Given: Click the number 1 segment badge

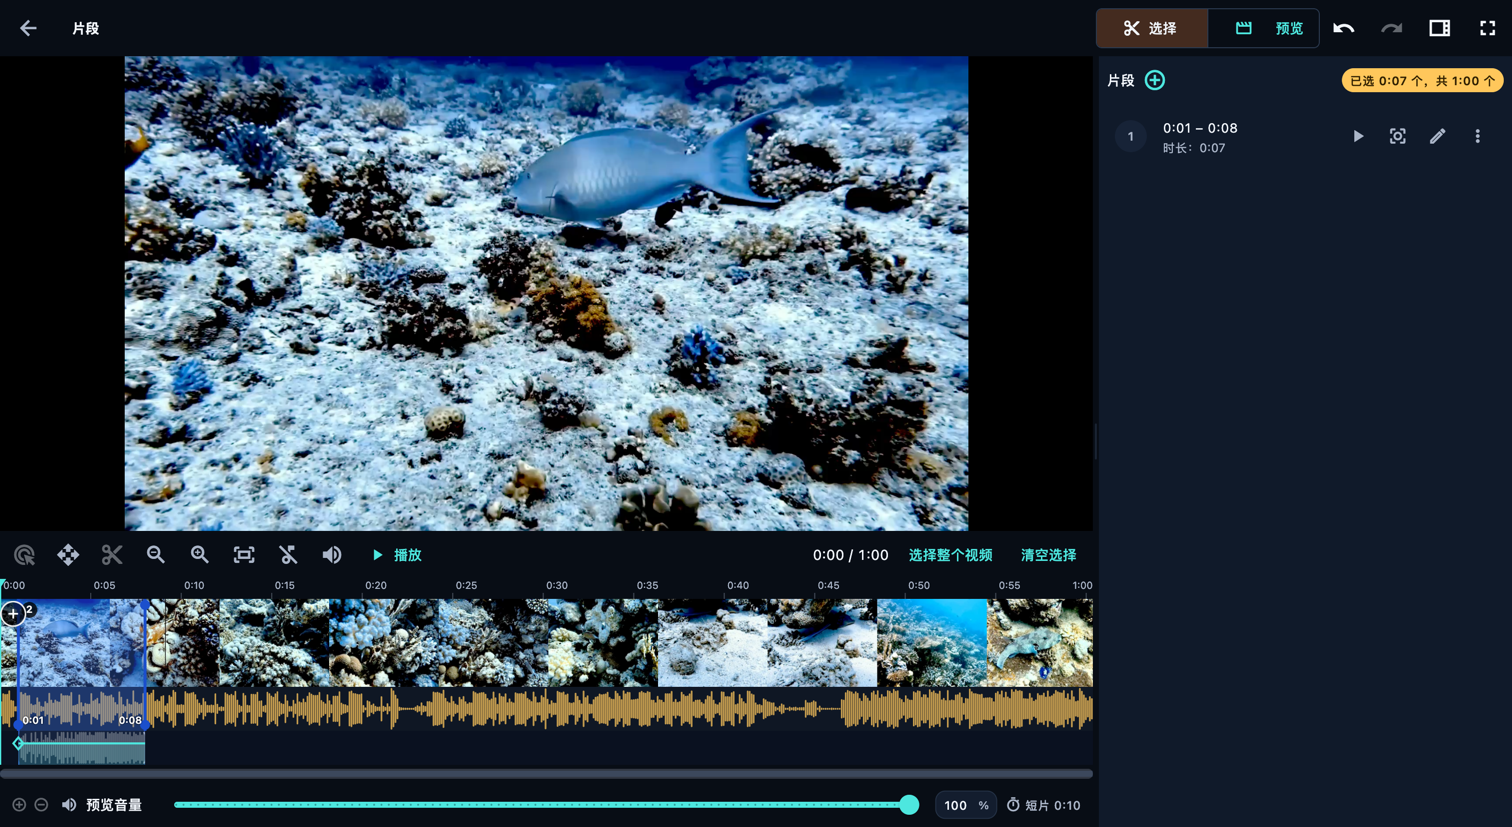Looking at the screenshot, I should point(1131,136).
